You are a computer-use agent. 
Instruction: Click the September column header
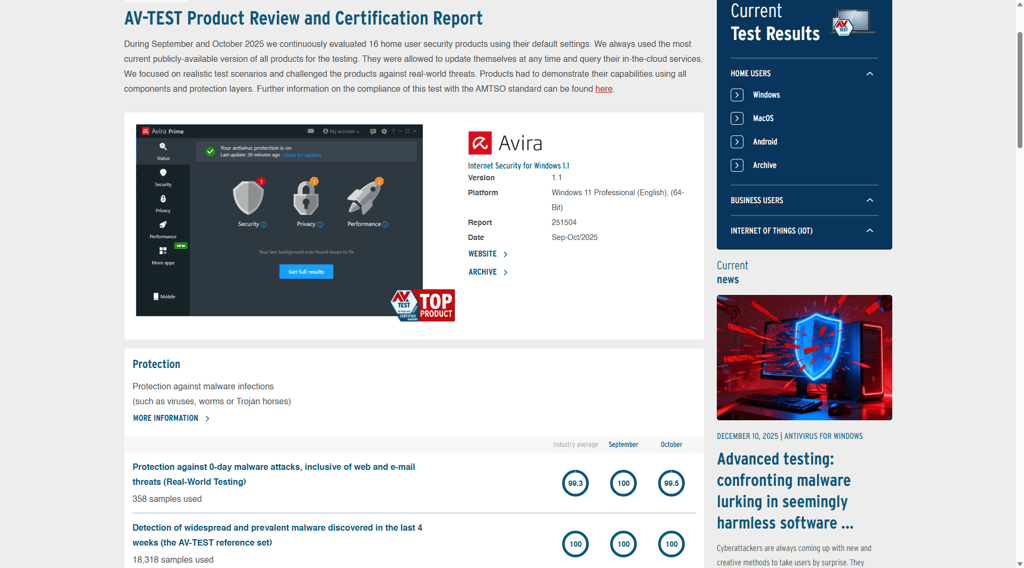(x=623, y=445)
